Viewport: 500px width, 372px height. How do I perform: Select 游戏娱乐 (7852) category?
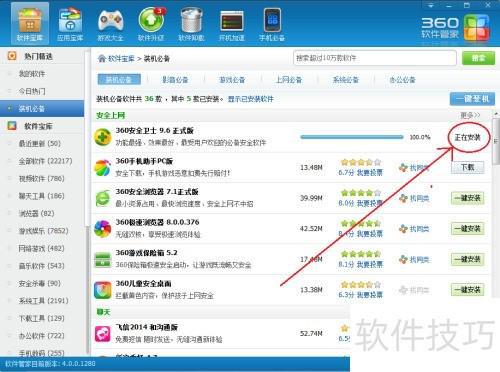point(42,231)
